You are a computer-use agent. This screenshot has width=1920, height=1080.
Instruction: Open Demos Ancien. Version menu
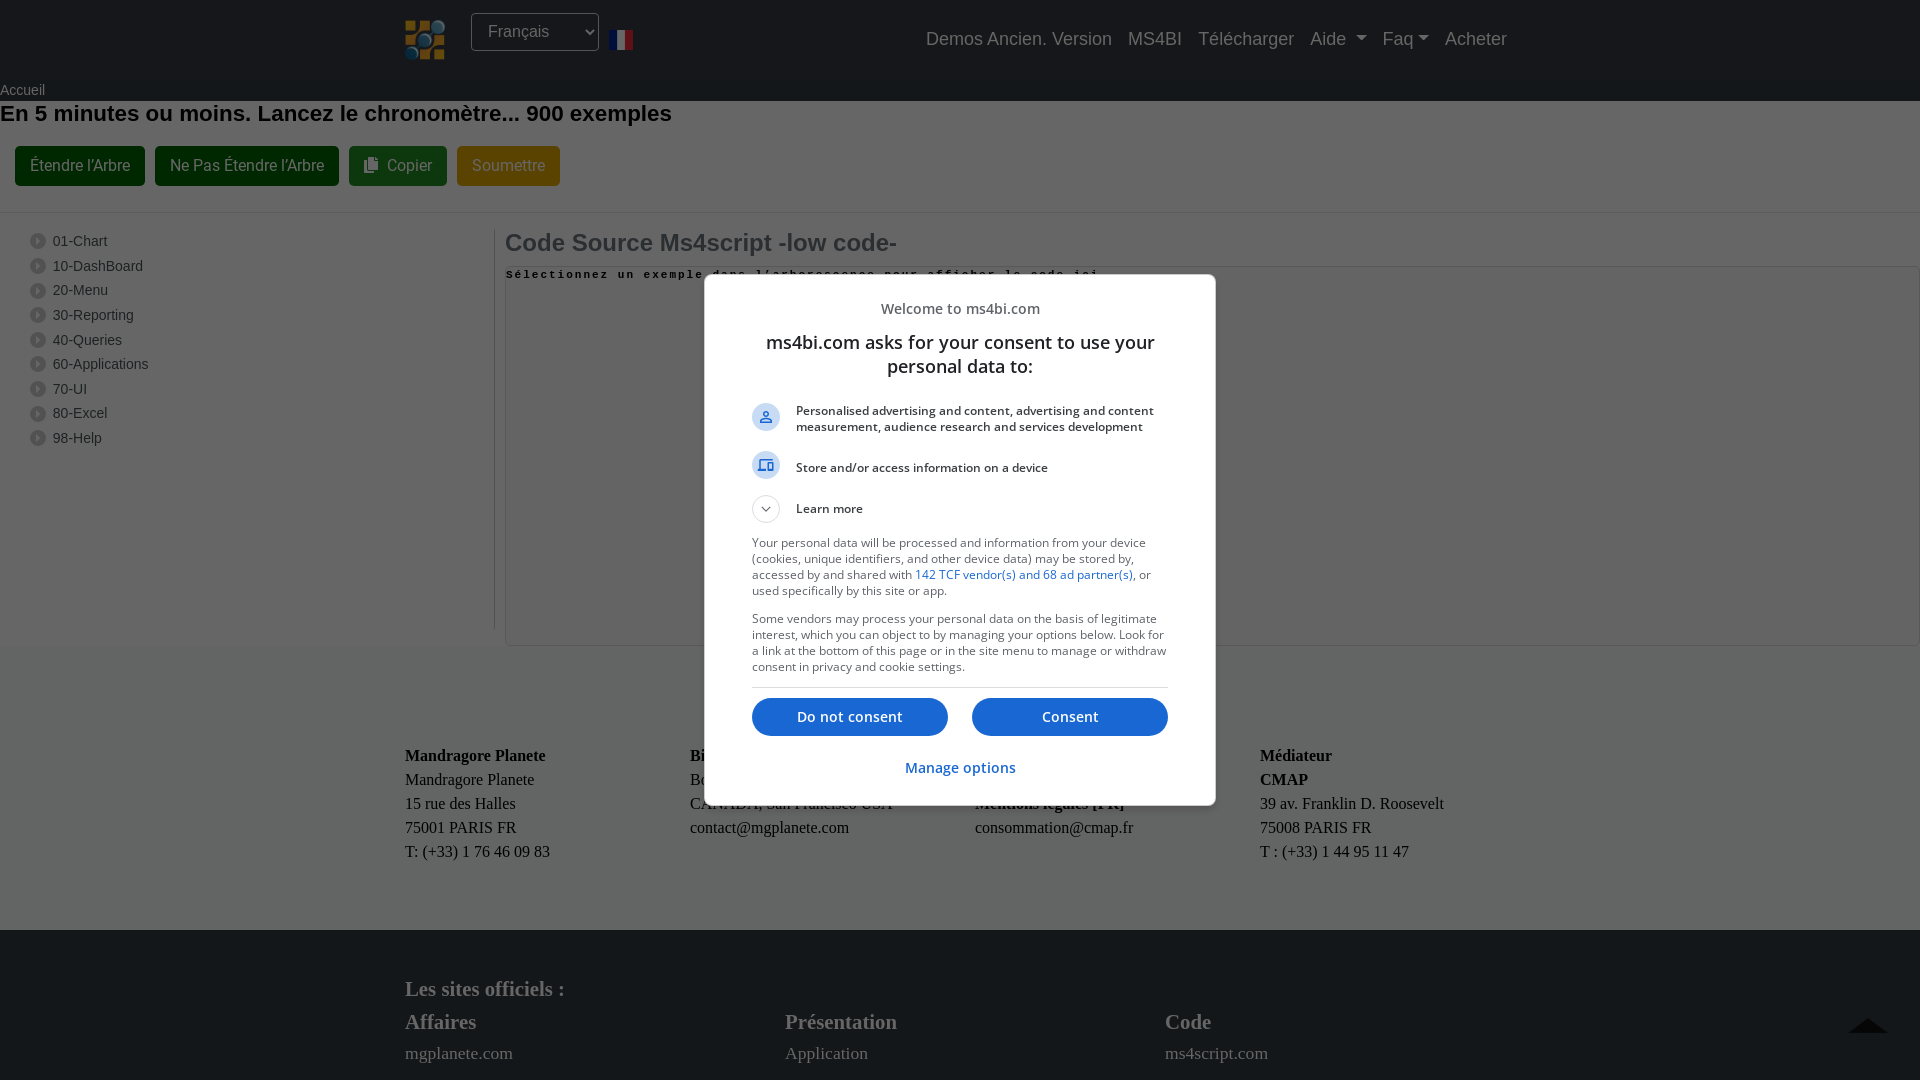(1018, 39)
